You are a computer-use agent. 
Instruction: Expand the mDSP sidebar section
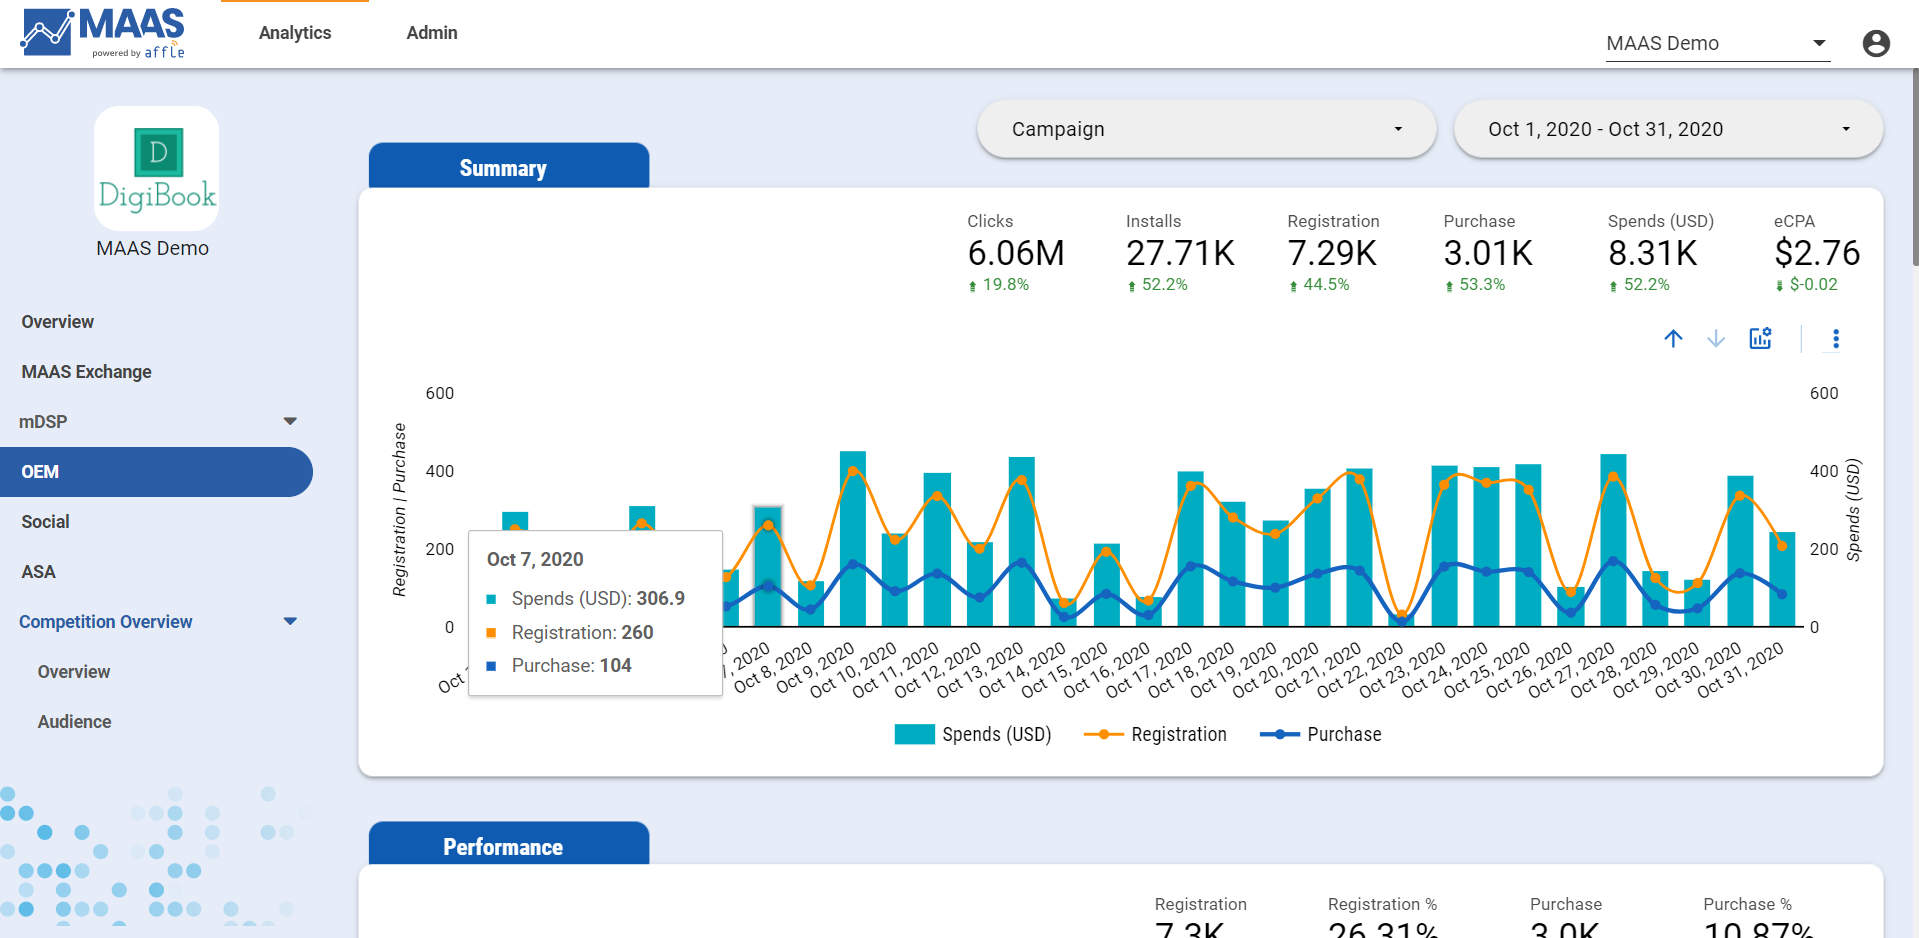290,421
